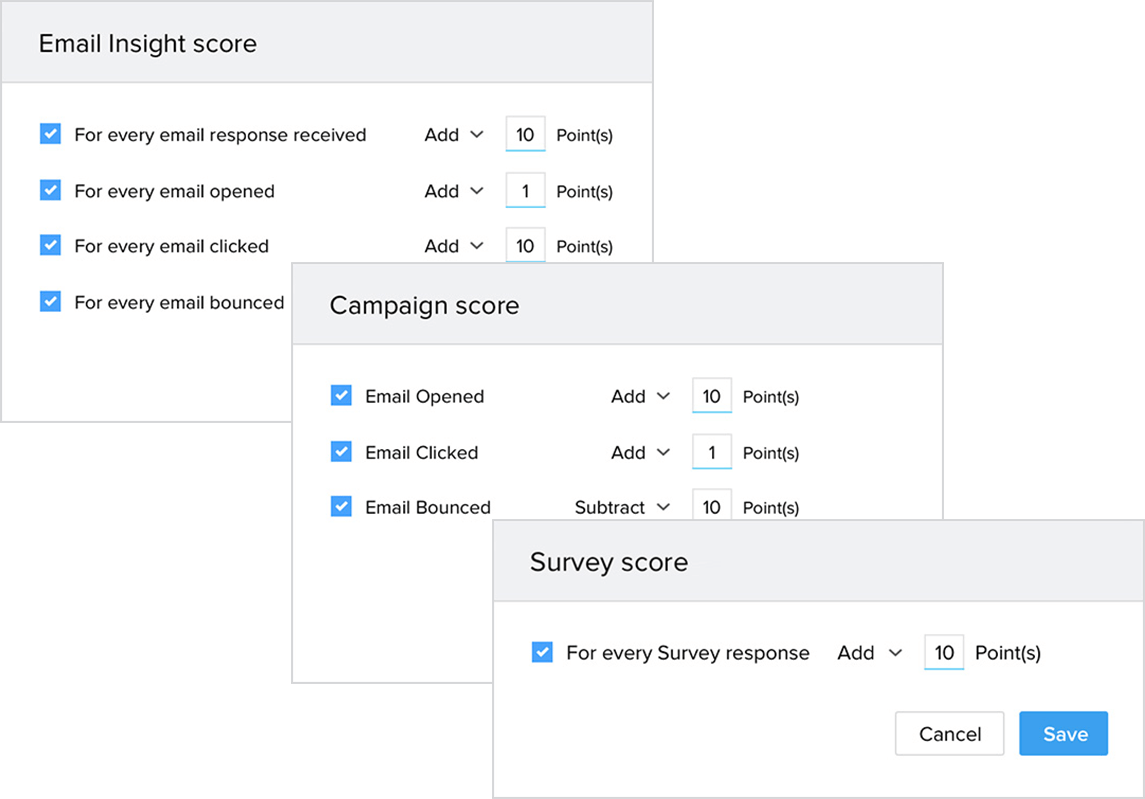
Task: Uncheck 'For every Survey response' checkbox
Action: 542,651
